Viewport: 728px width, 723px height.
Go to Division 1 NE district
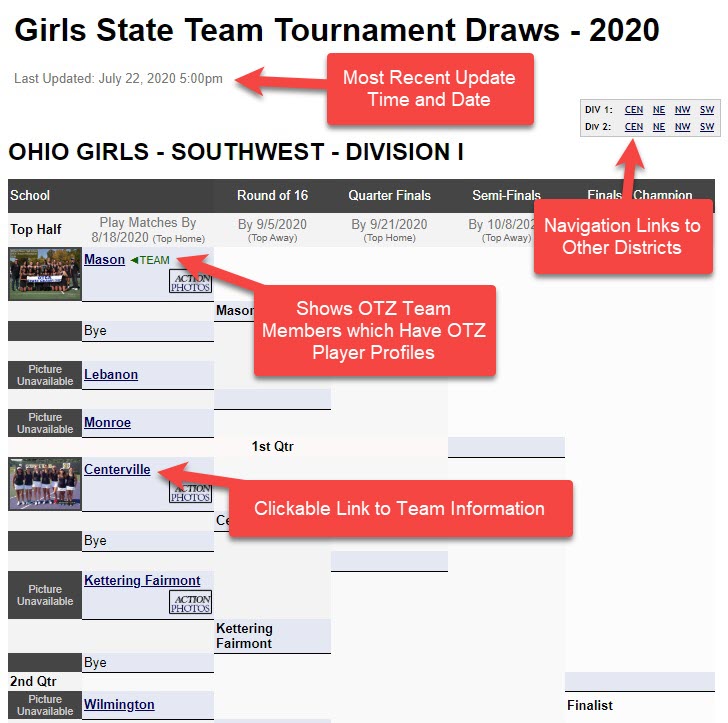659,110
